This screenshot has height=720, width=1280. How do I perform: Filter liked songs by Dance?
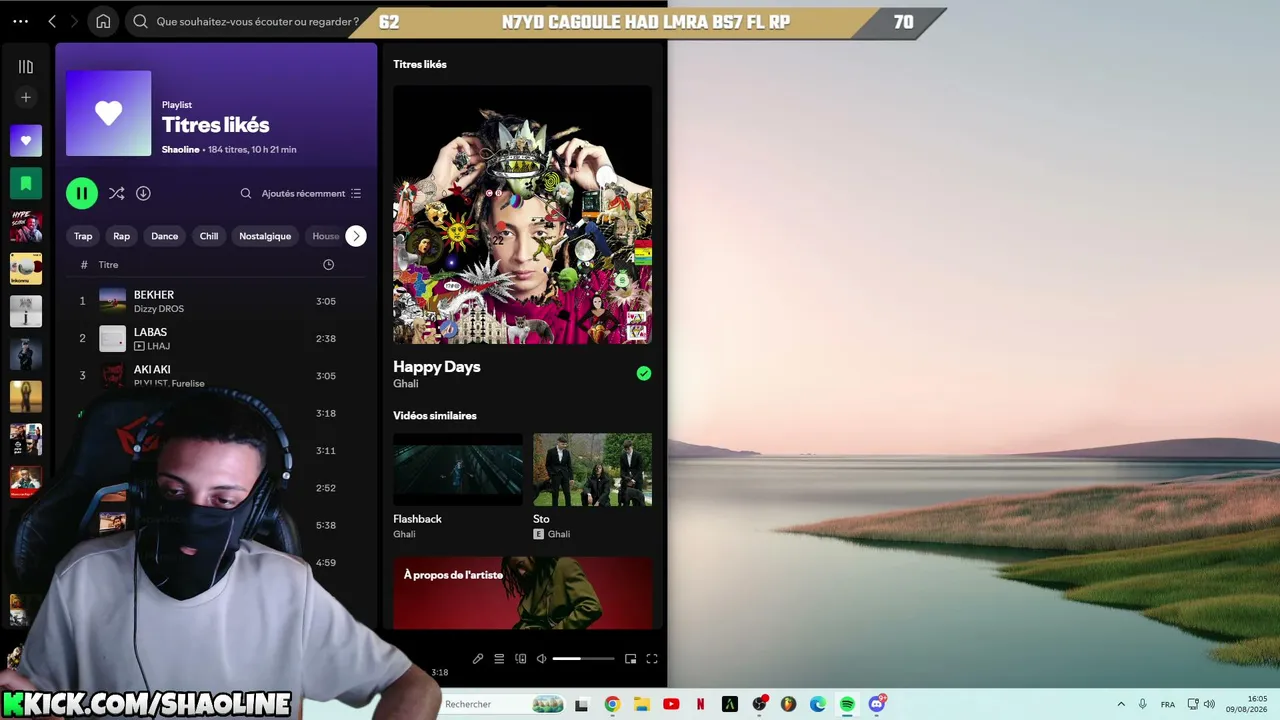[164, 236]
